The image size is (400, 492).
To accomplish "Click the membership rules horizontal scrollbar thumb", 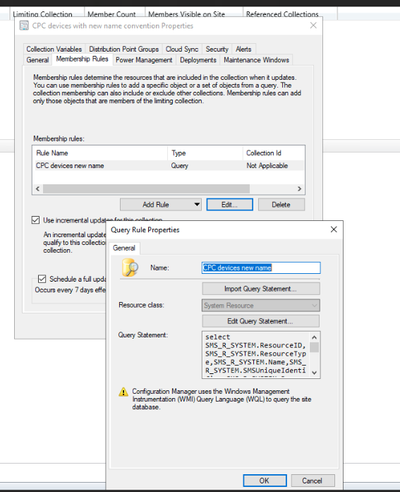I will coord(146,189).
